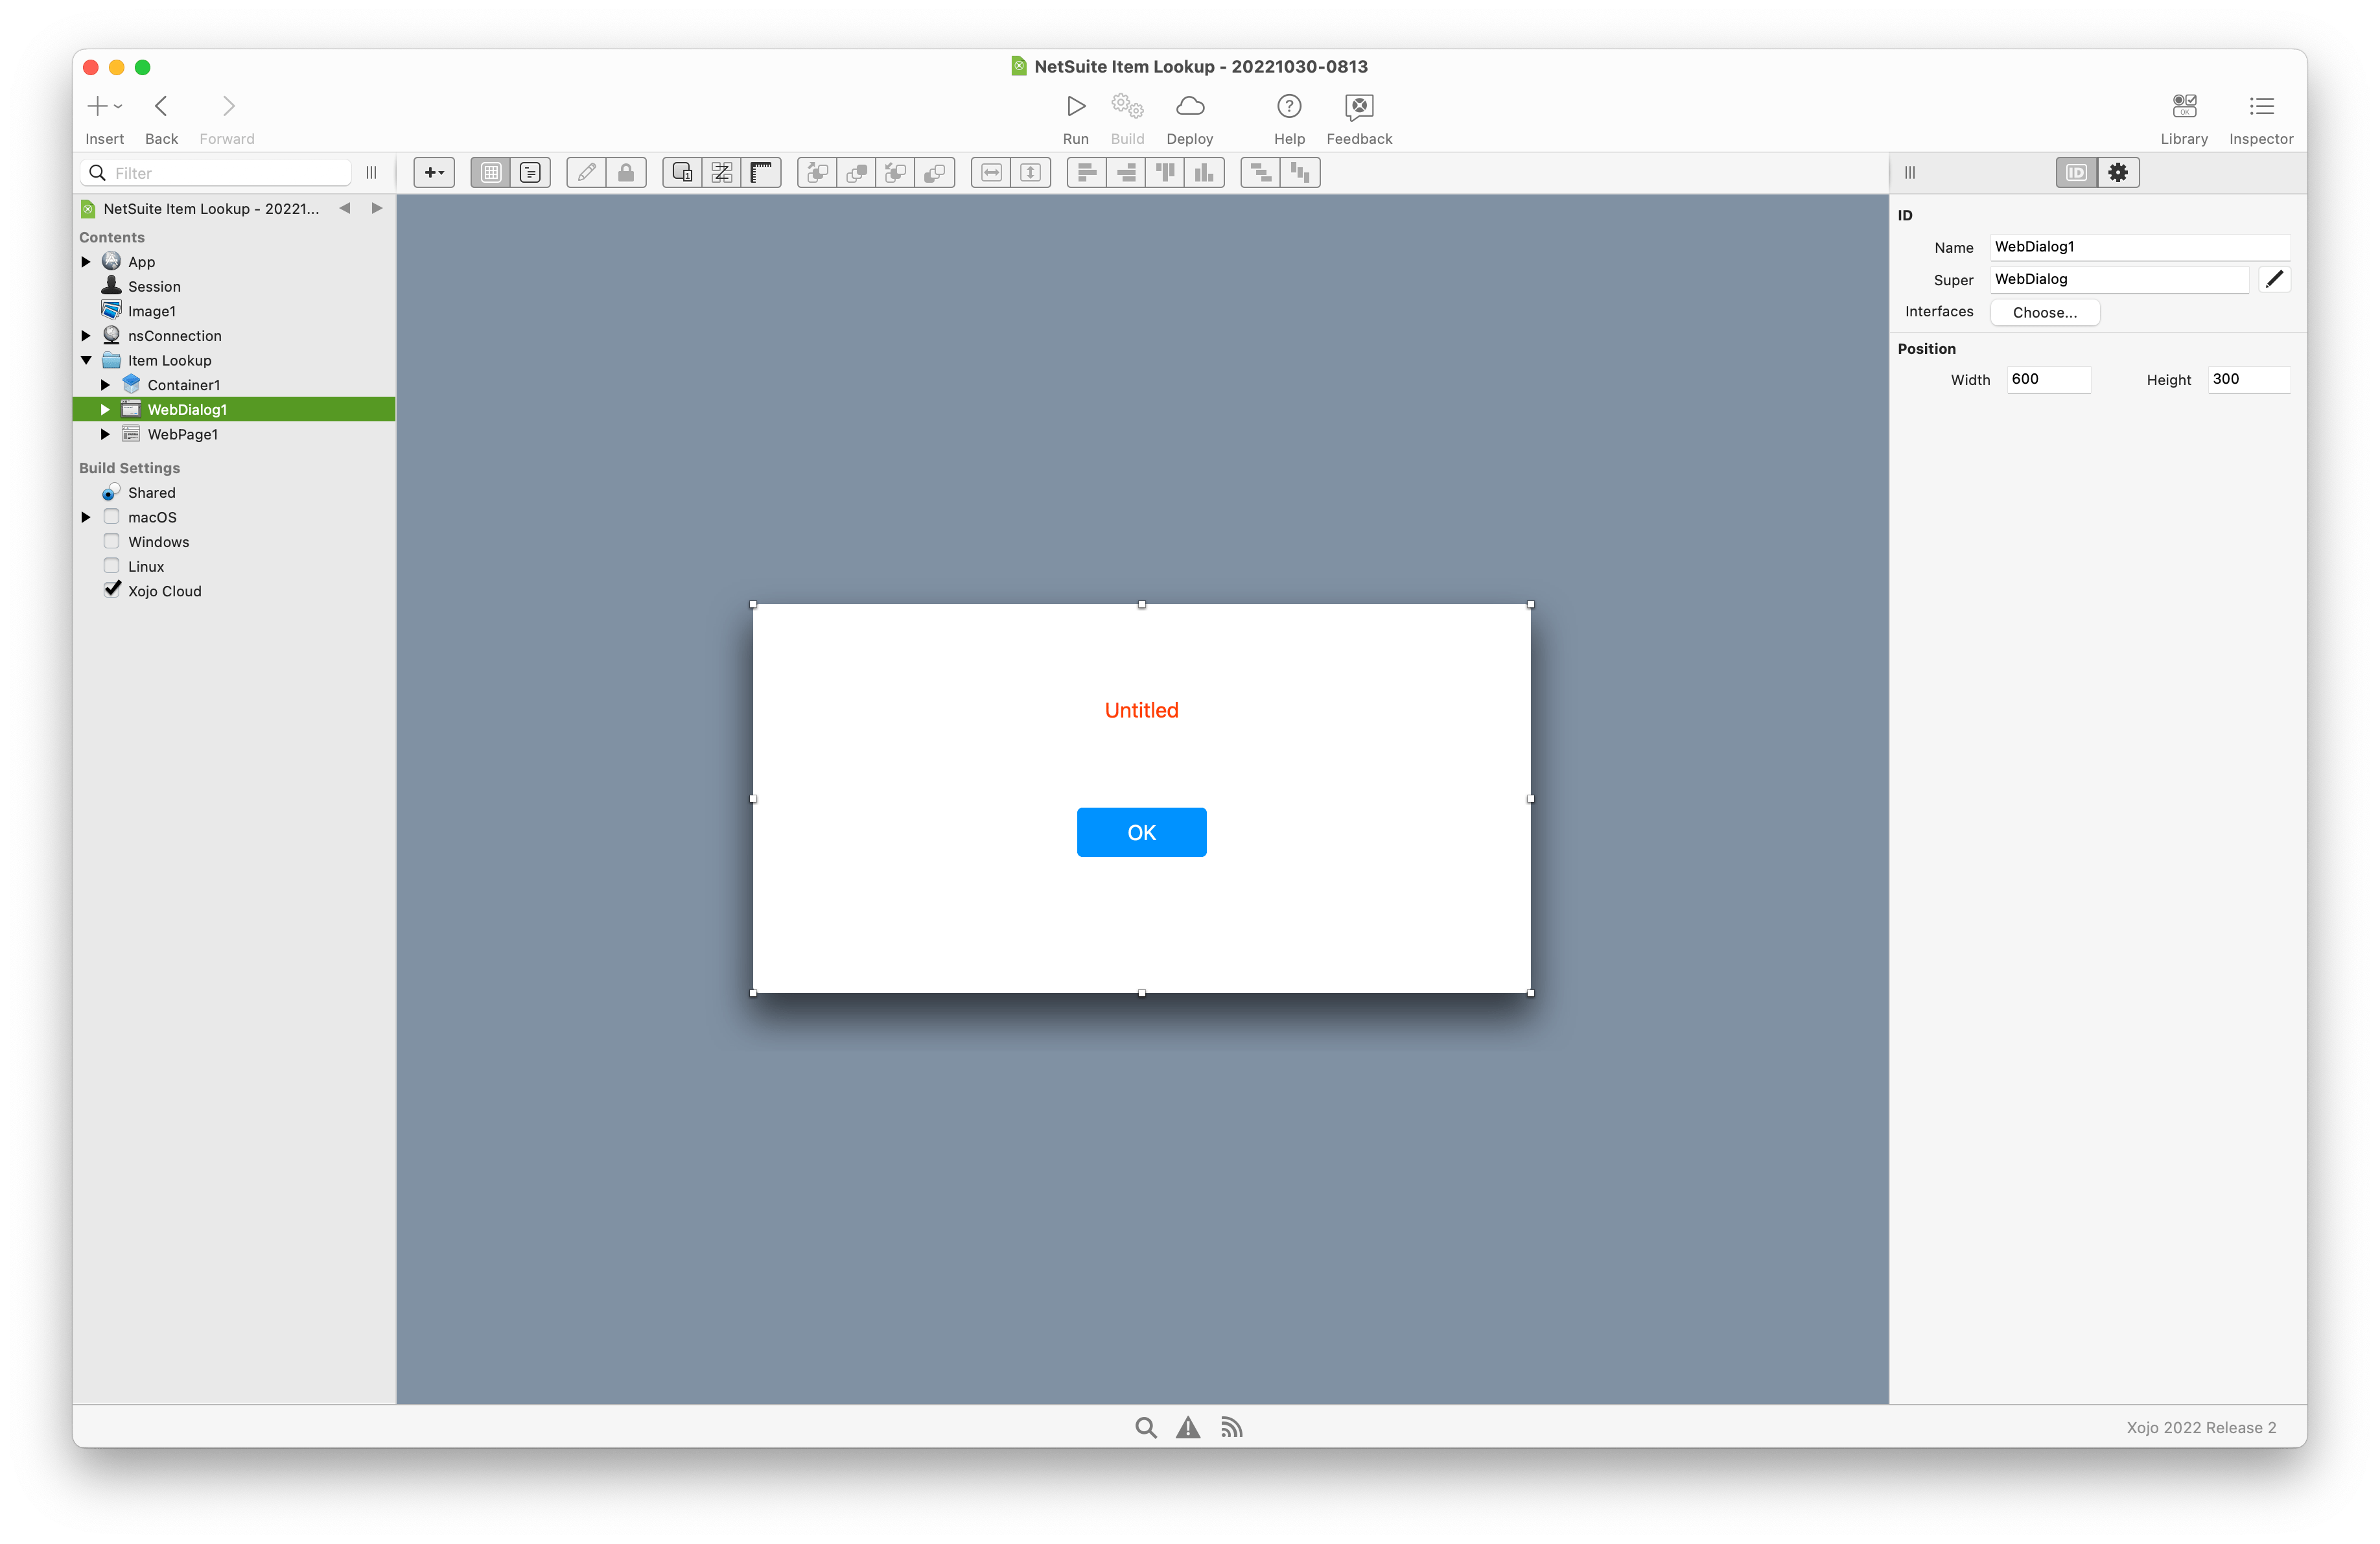
Task: Select the pencil edit-mode icon
Action: click(x=586, y=172)
